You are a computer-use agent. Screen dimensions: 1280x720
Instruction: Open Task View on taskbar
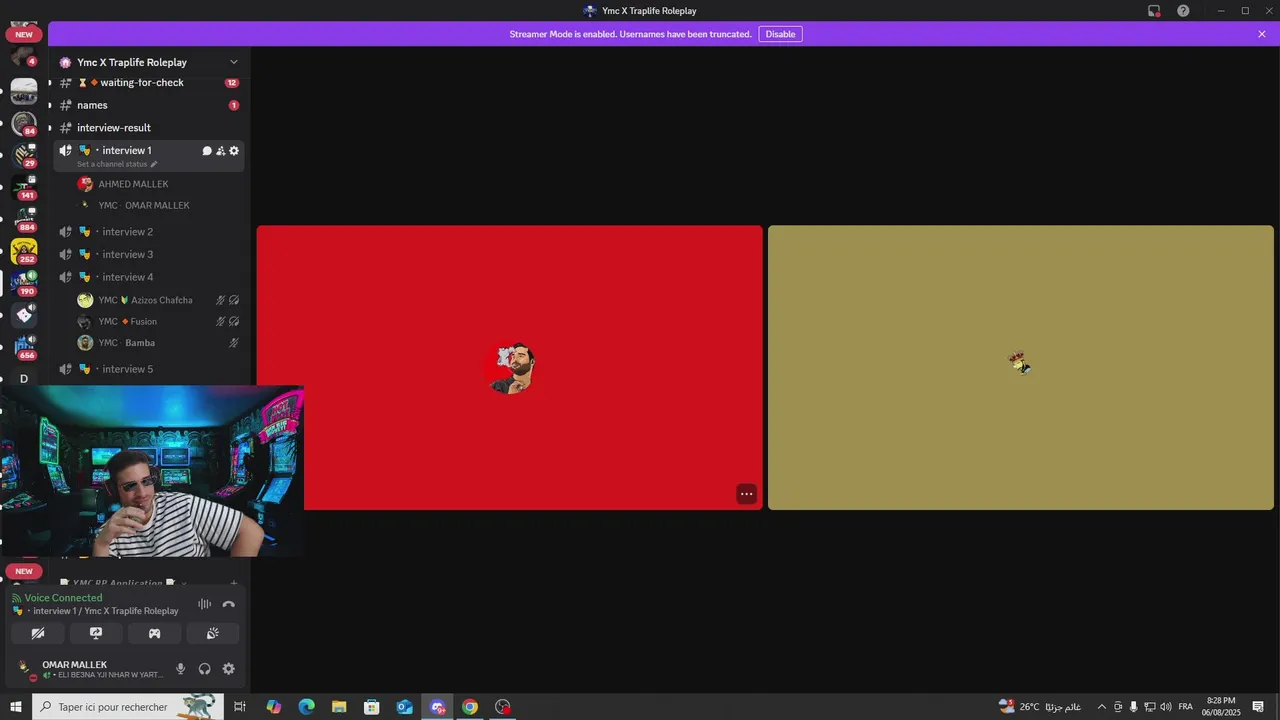tap(240, 707)
